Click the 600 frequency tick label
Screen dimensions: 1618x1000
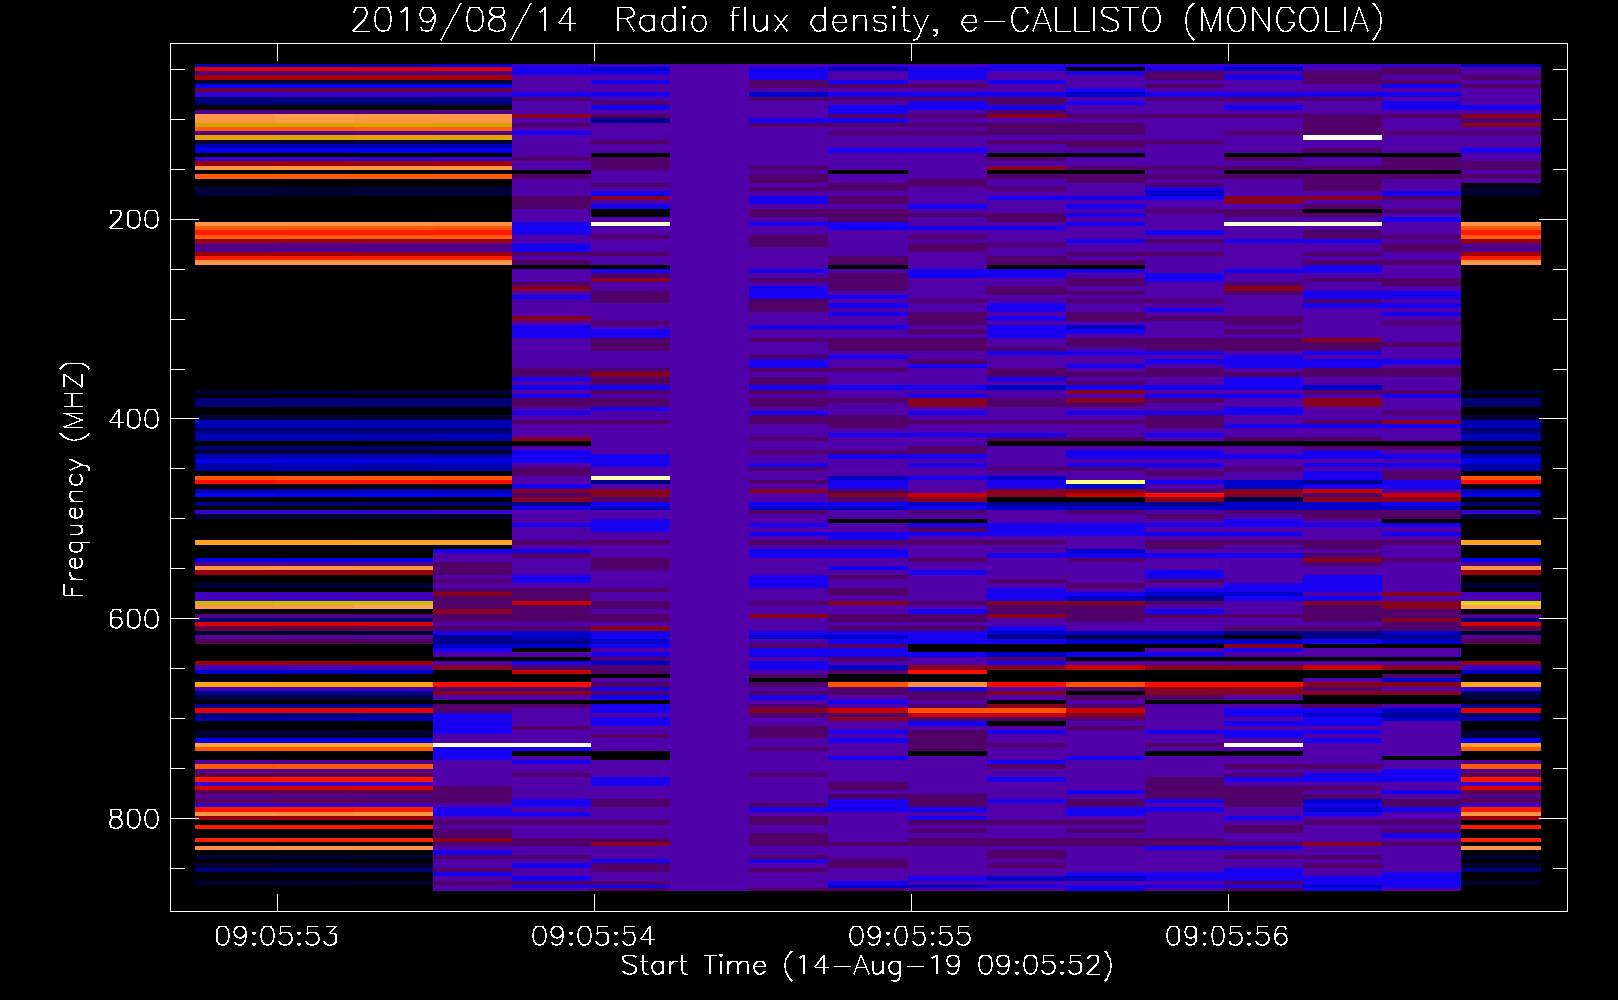[134, 619]
